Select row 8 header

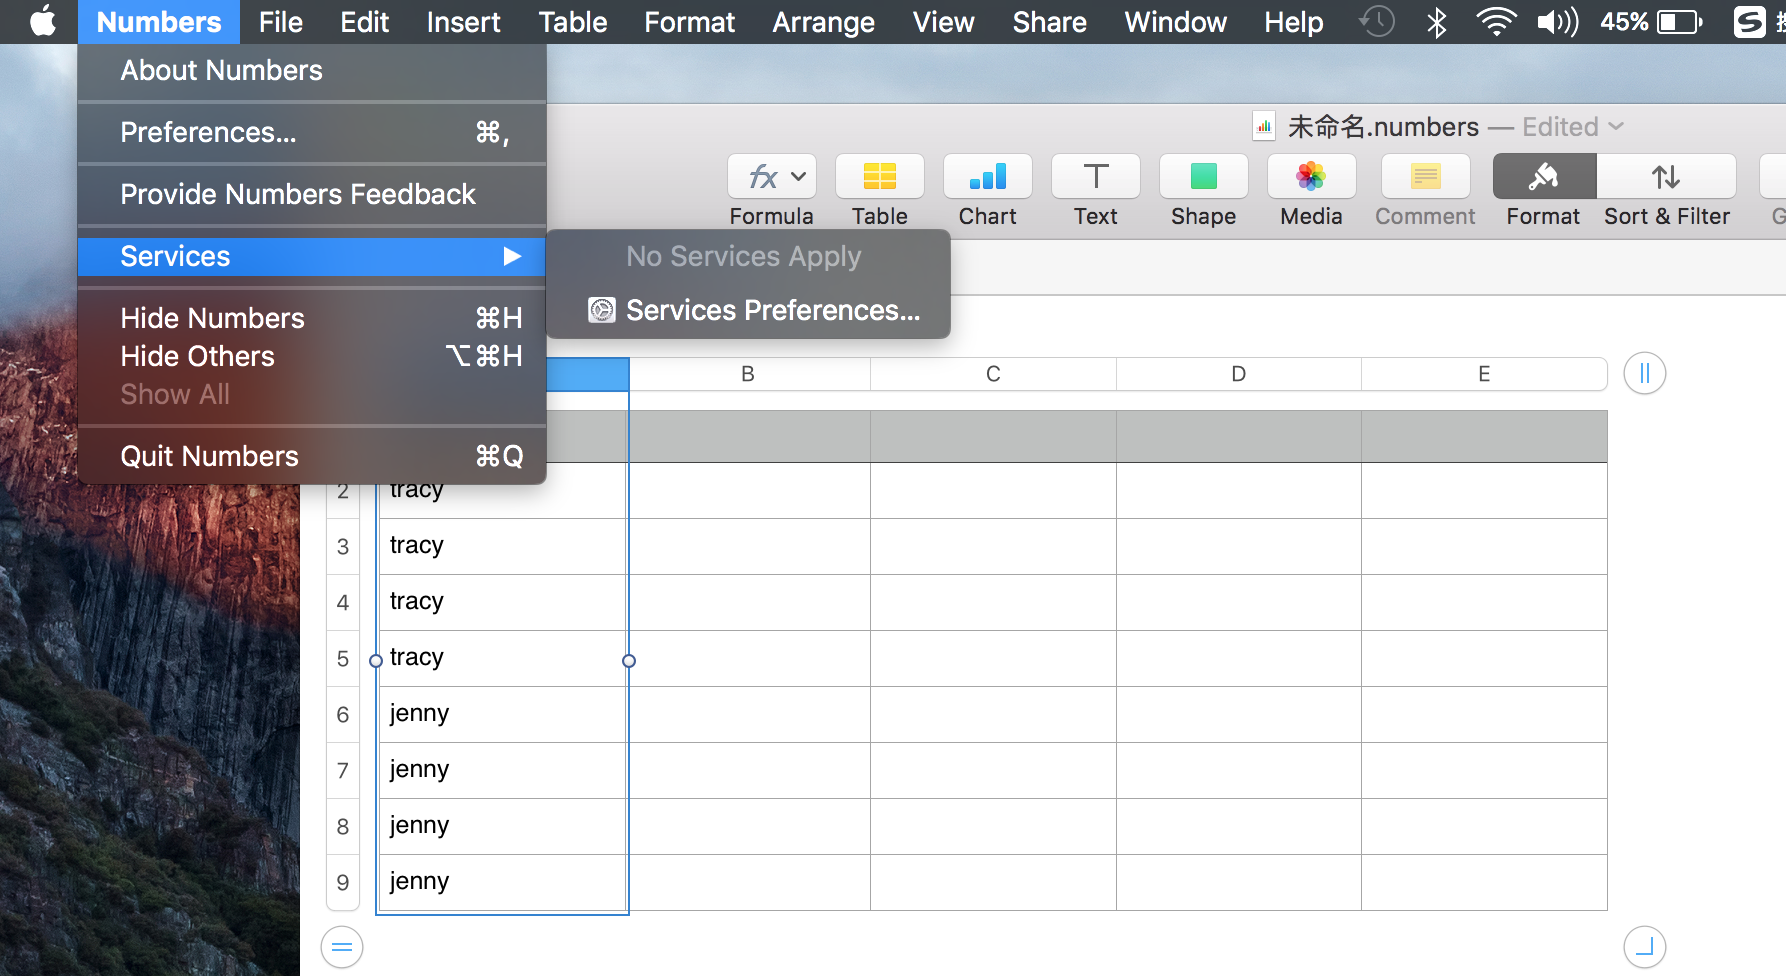[343, 826]
